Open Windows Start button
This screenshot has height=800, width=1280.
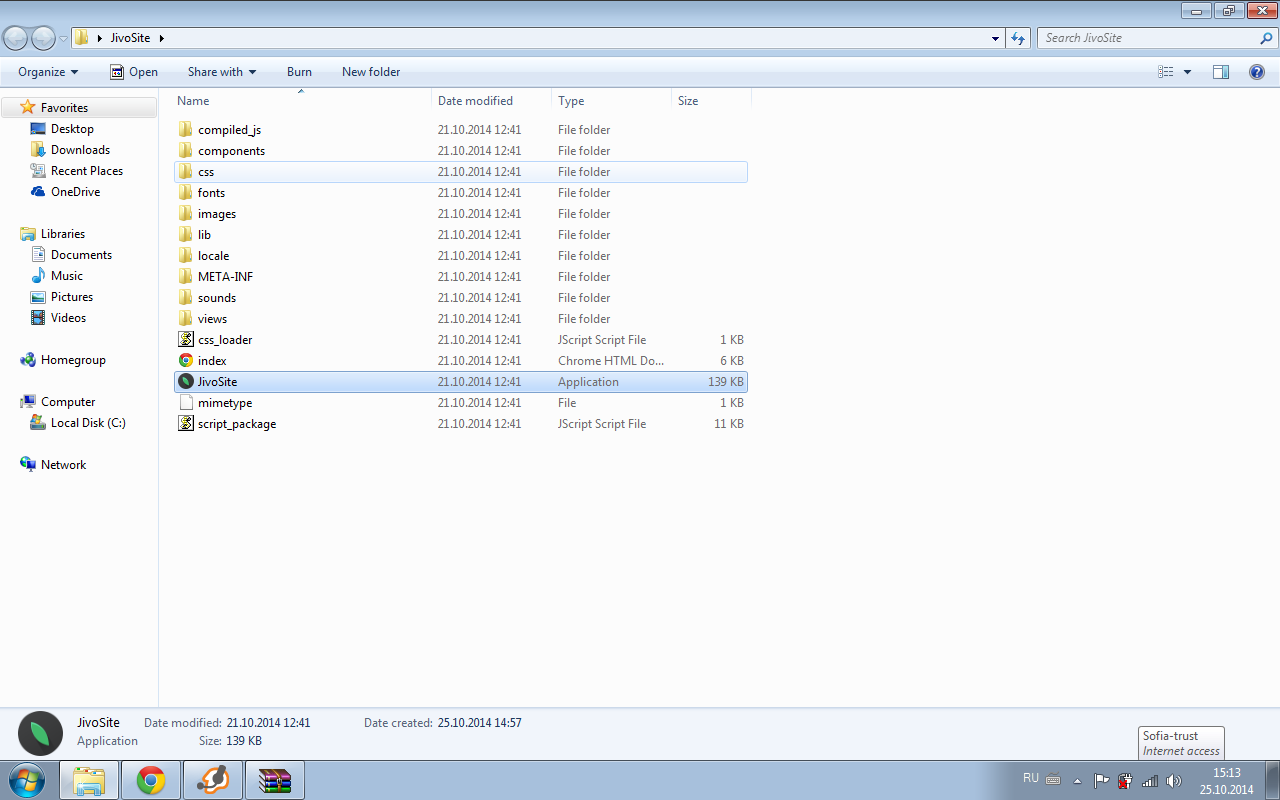[x=27, y=779]
